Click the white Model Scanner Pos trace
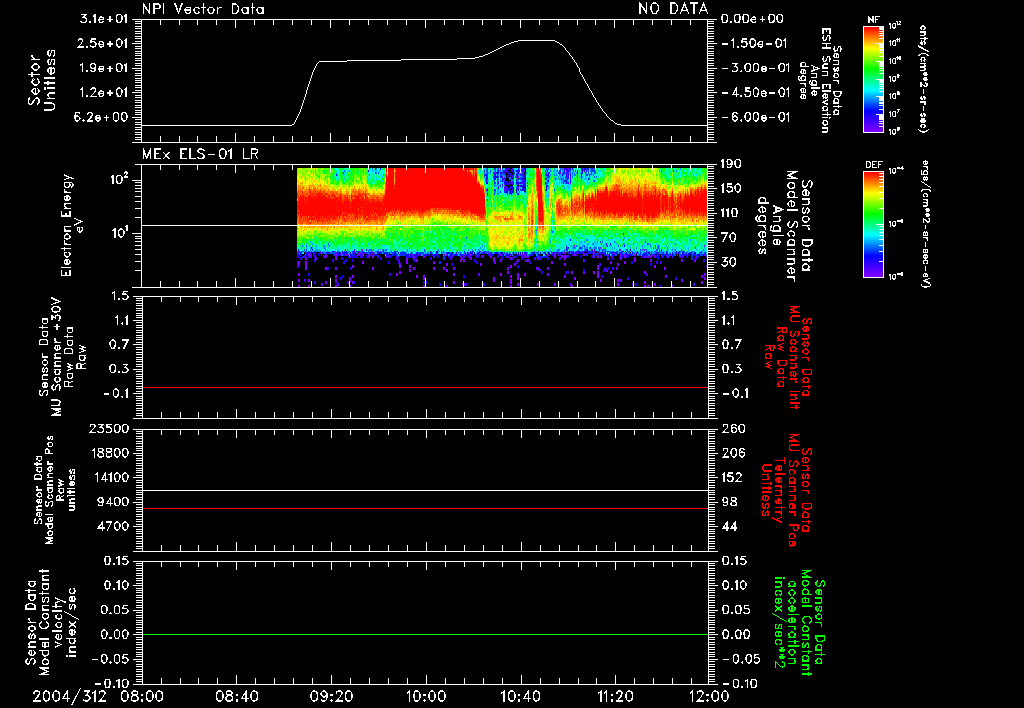 point(425,490)
